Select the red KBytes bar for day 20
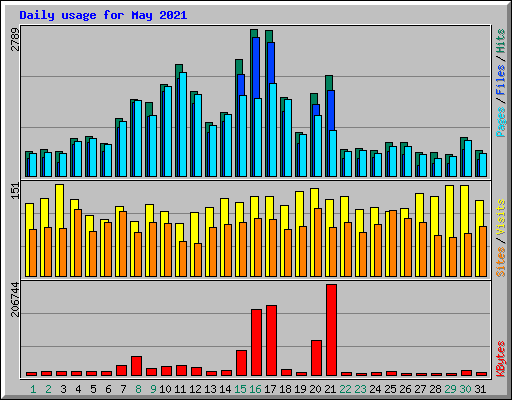Viewport: 512px width, 400px height. (316, 358)
